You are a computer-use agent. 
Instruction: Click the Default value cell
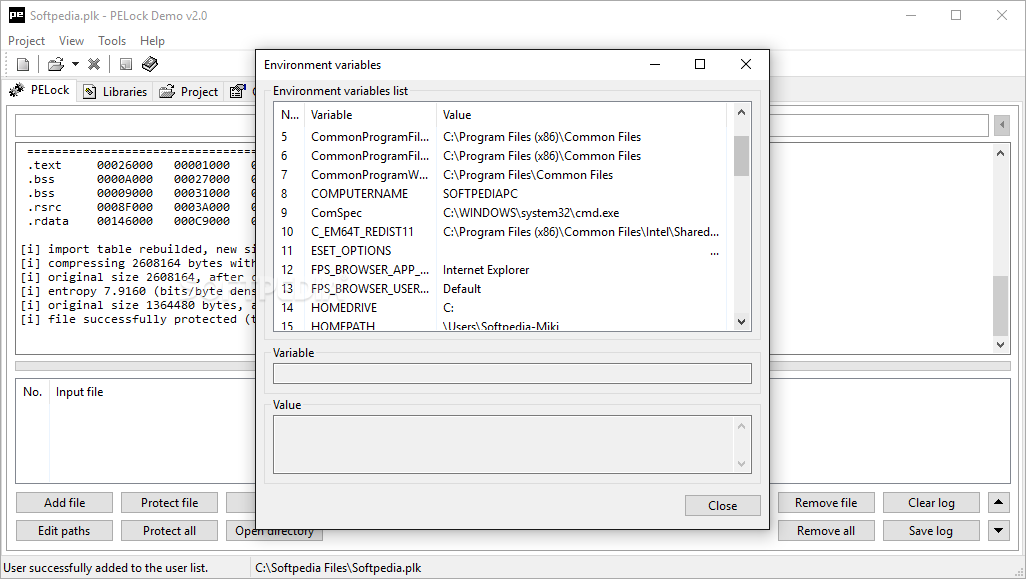[x=461, y=289]
